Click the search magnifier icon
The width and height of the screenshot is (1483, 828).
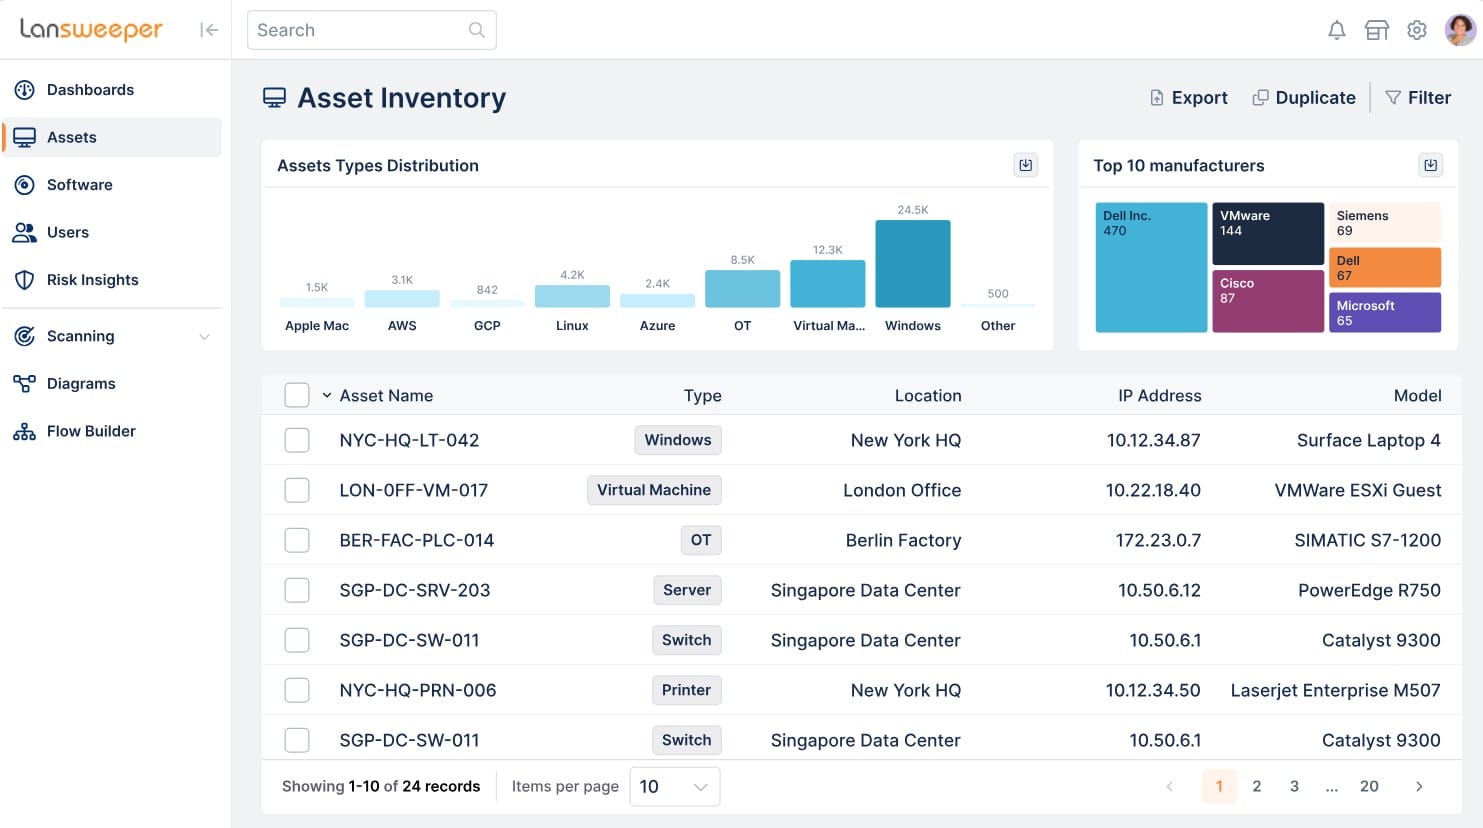477,30
